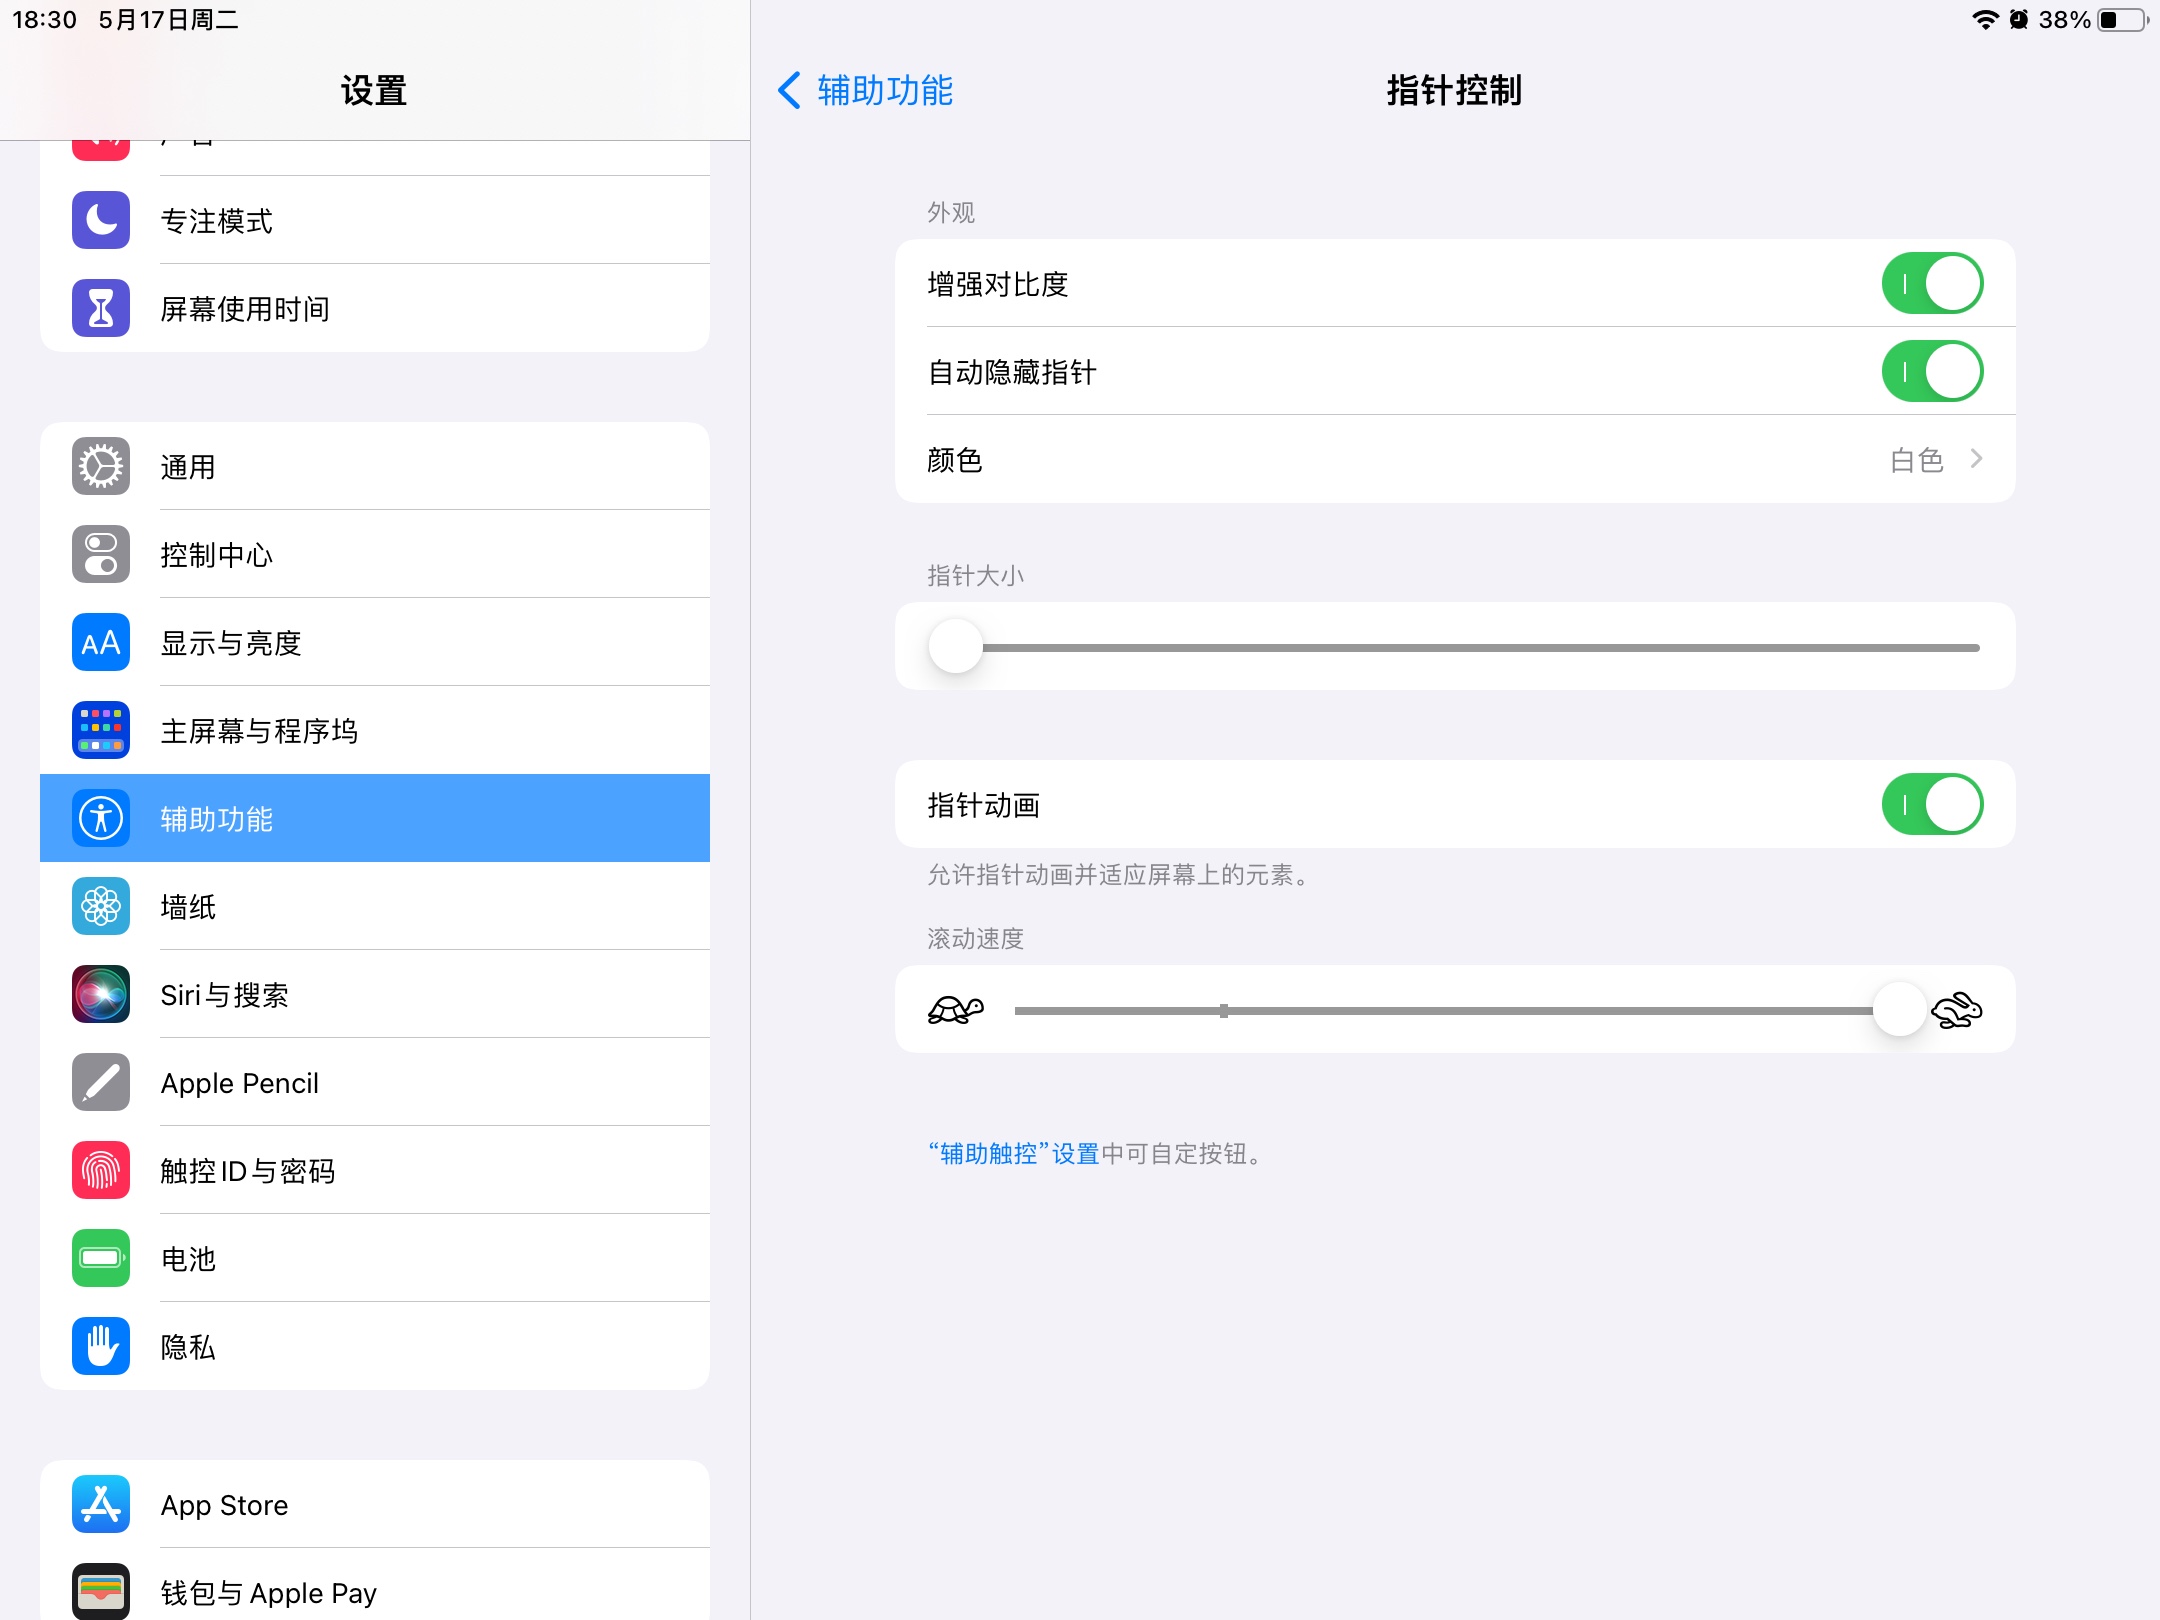The image size is (2160, 1620).
Task: Tap the App Store icon
Action: click(101, 1504)
